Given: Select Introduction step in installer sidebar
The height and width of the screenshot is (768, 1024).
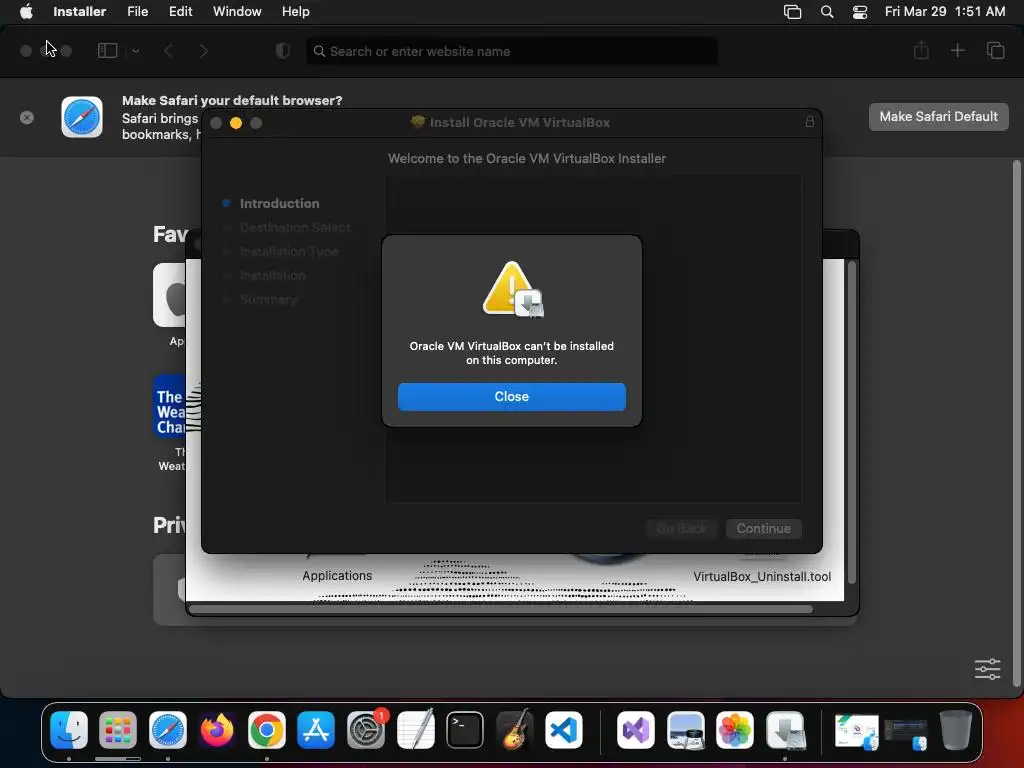Looking at the screenshot, I should click(x=279, y=203).
